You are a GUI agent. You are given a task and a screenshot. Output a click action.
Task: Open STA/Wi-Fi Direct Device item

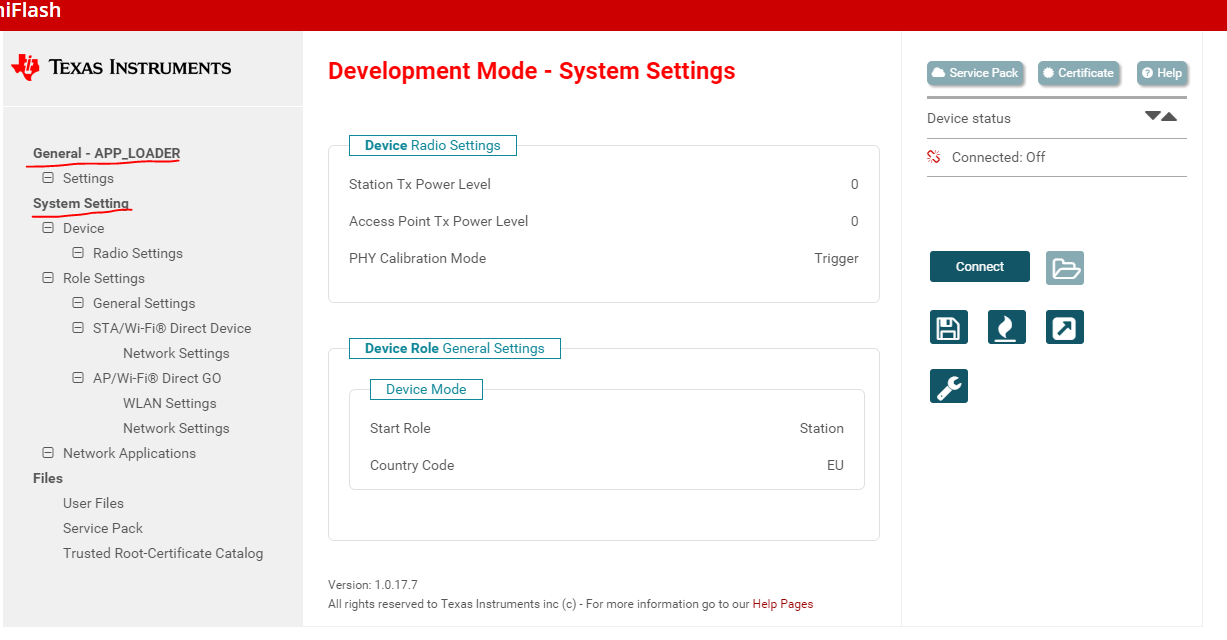pyautogui.click(x=172, y=328)
